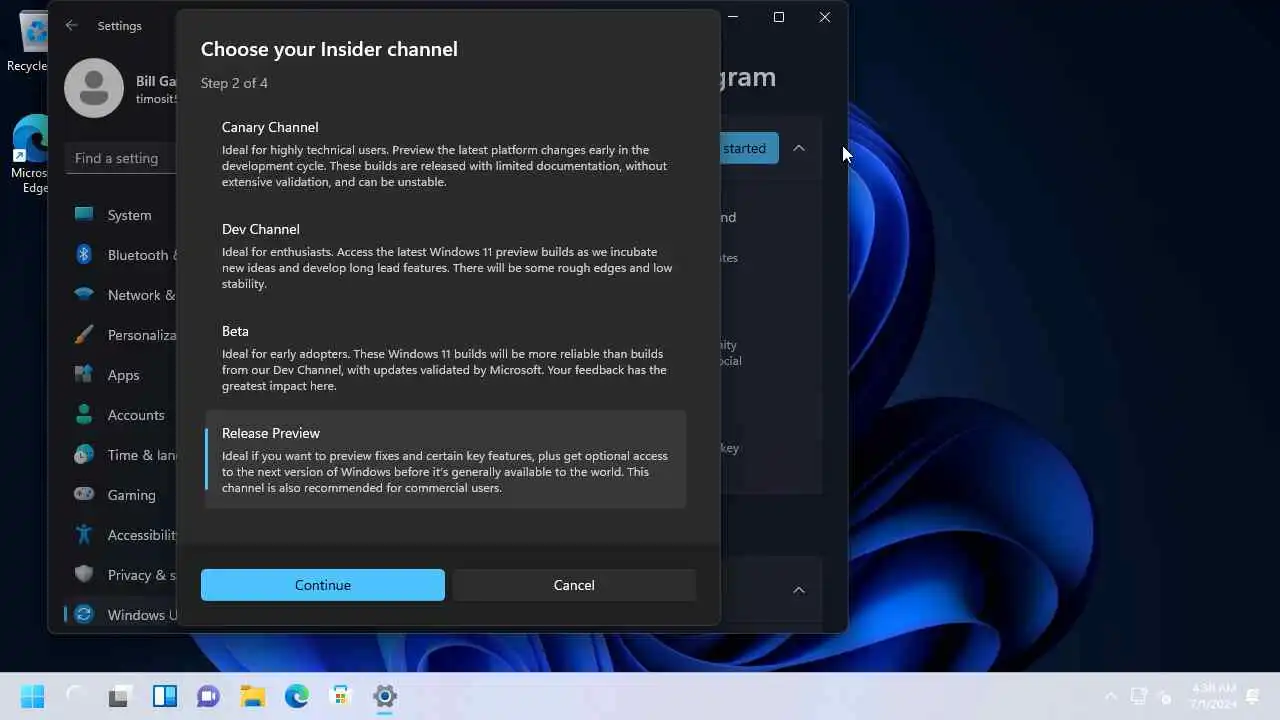Select the Microsoft Edge desktop shortcut
The width and height of the screenshot is (1280, 720).
click(x=30, y=155)
